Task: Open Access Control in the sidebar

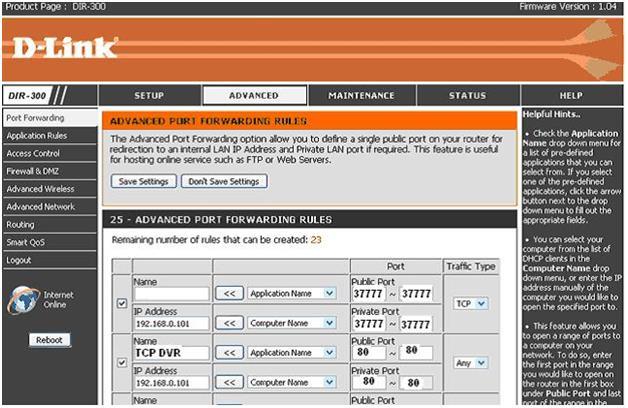Action: 50,153
